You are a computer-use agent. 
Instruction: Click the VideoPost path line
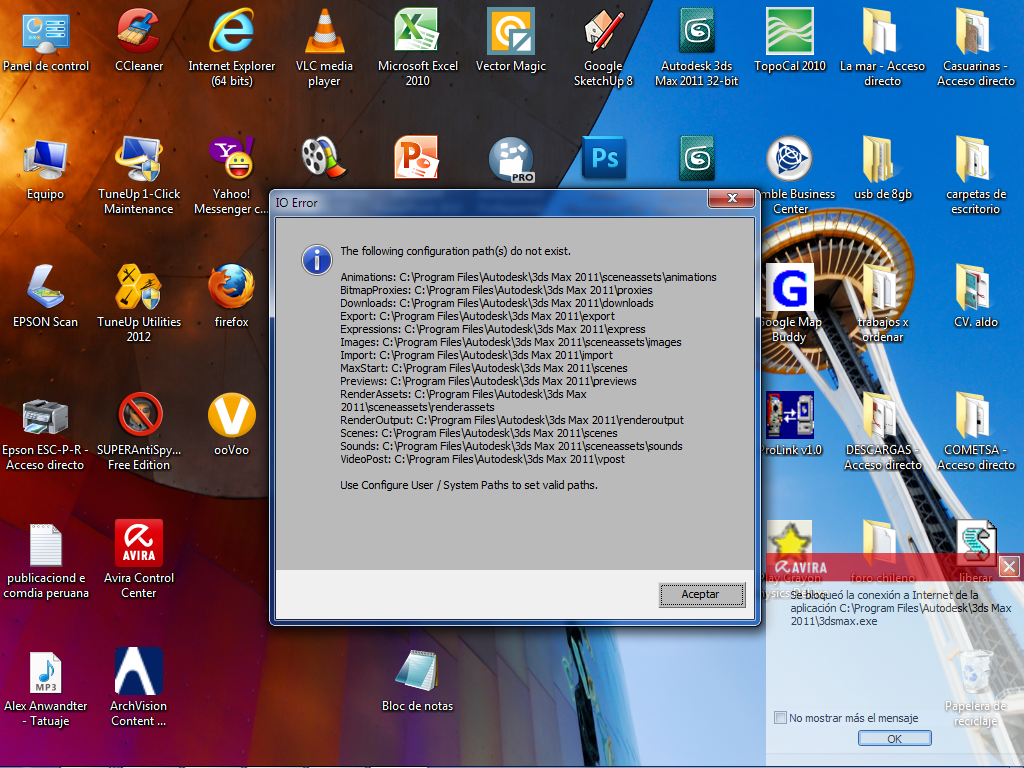click(483, 459)
